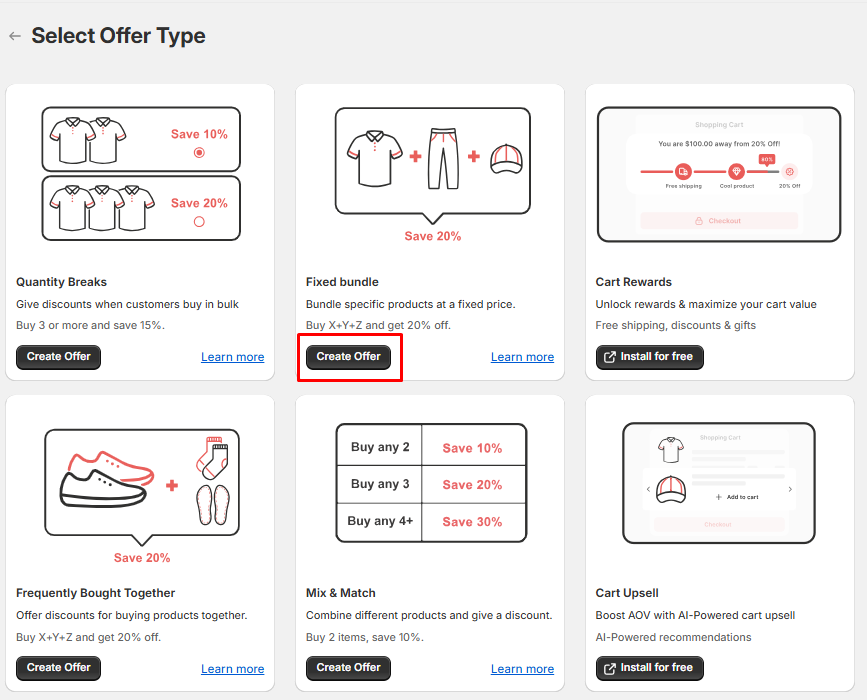Click the external-link icon on Cart Rewards install button
The image size is (867, 700).
coord(608,356)
